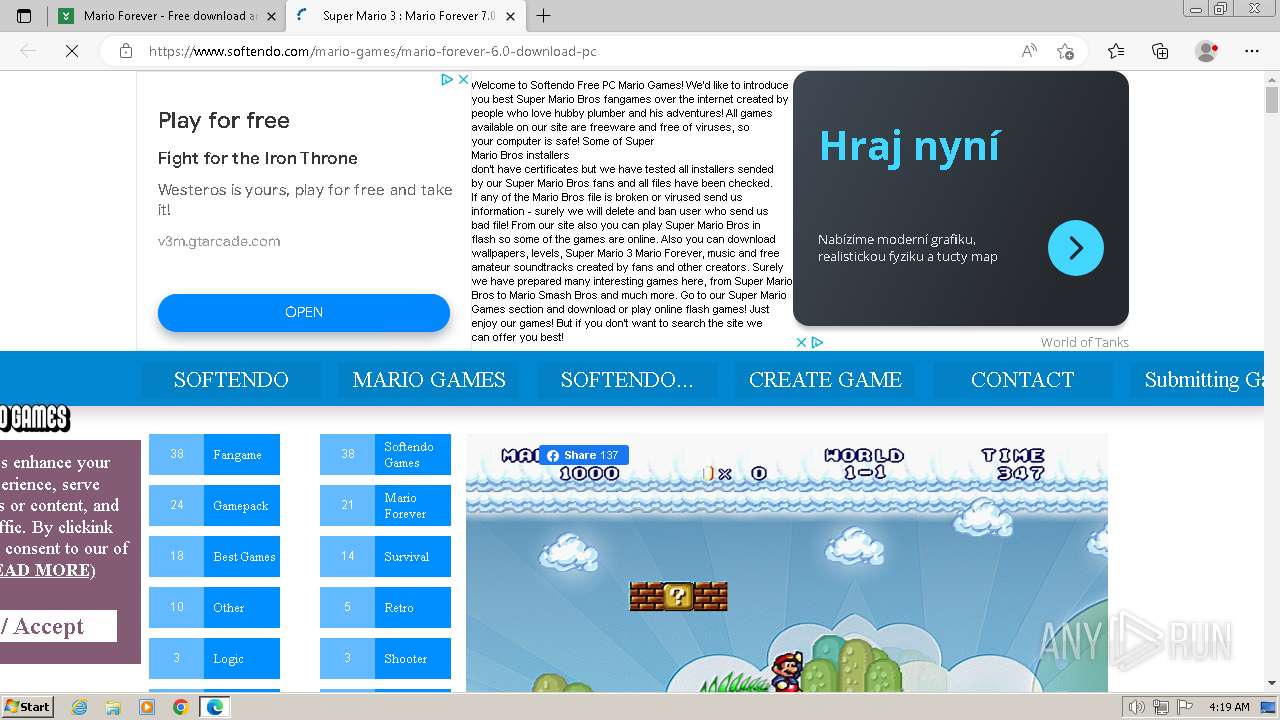Click the Accept cookie consent button

tap(58, 626)
